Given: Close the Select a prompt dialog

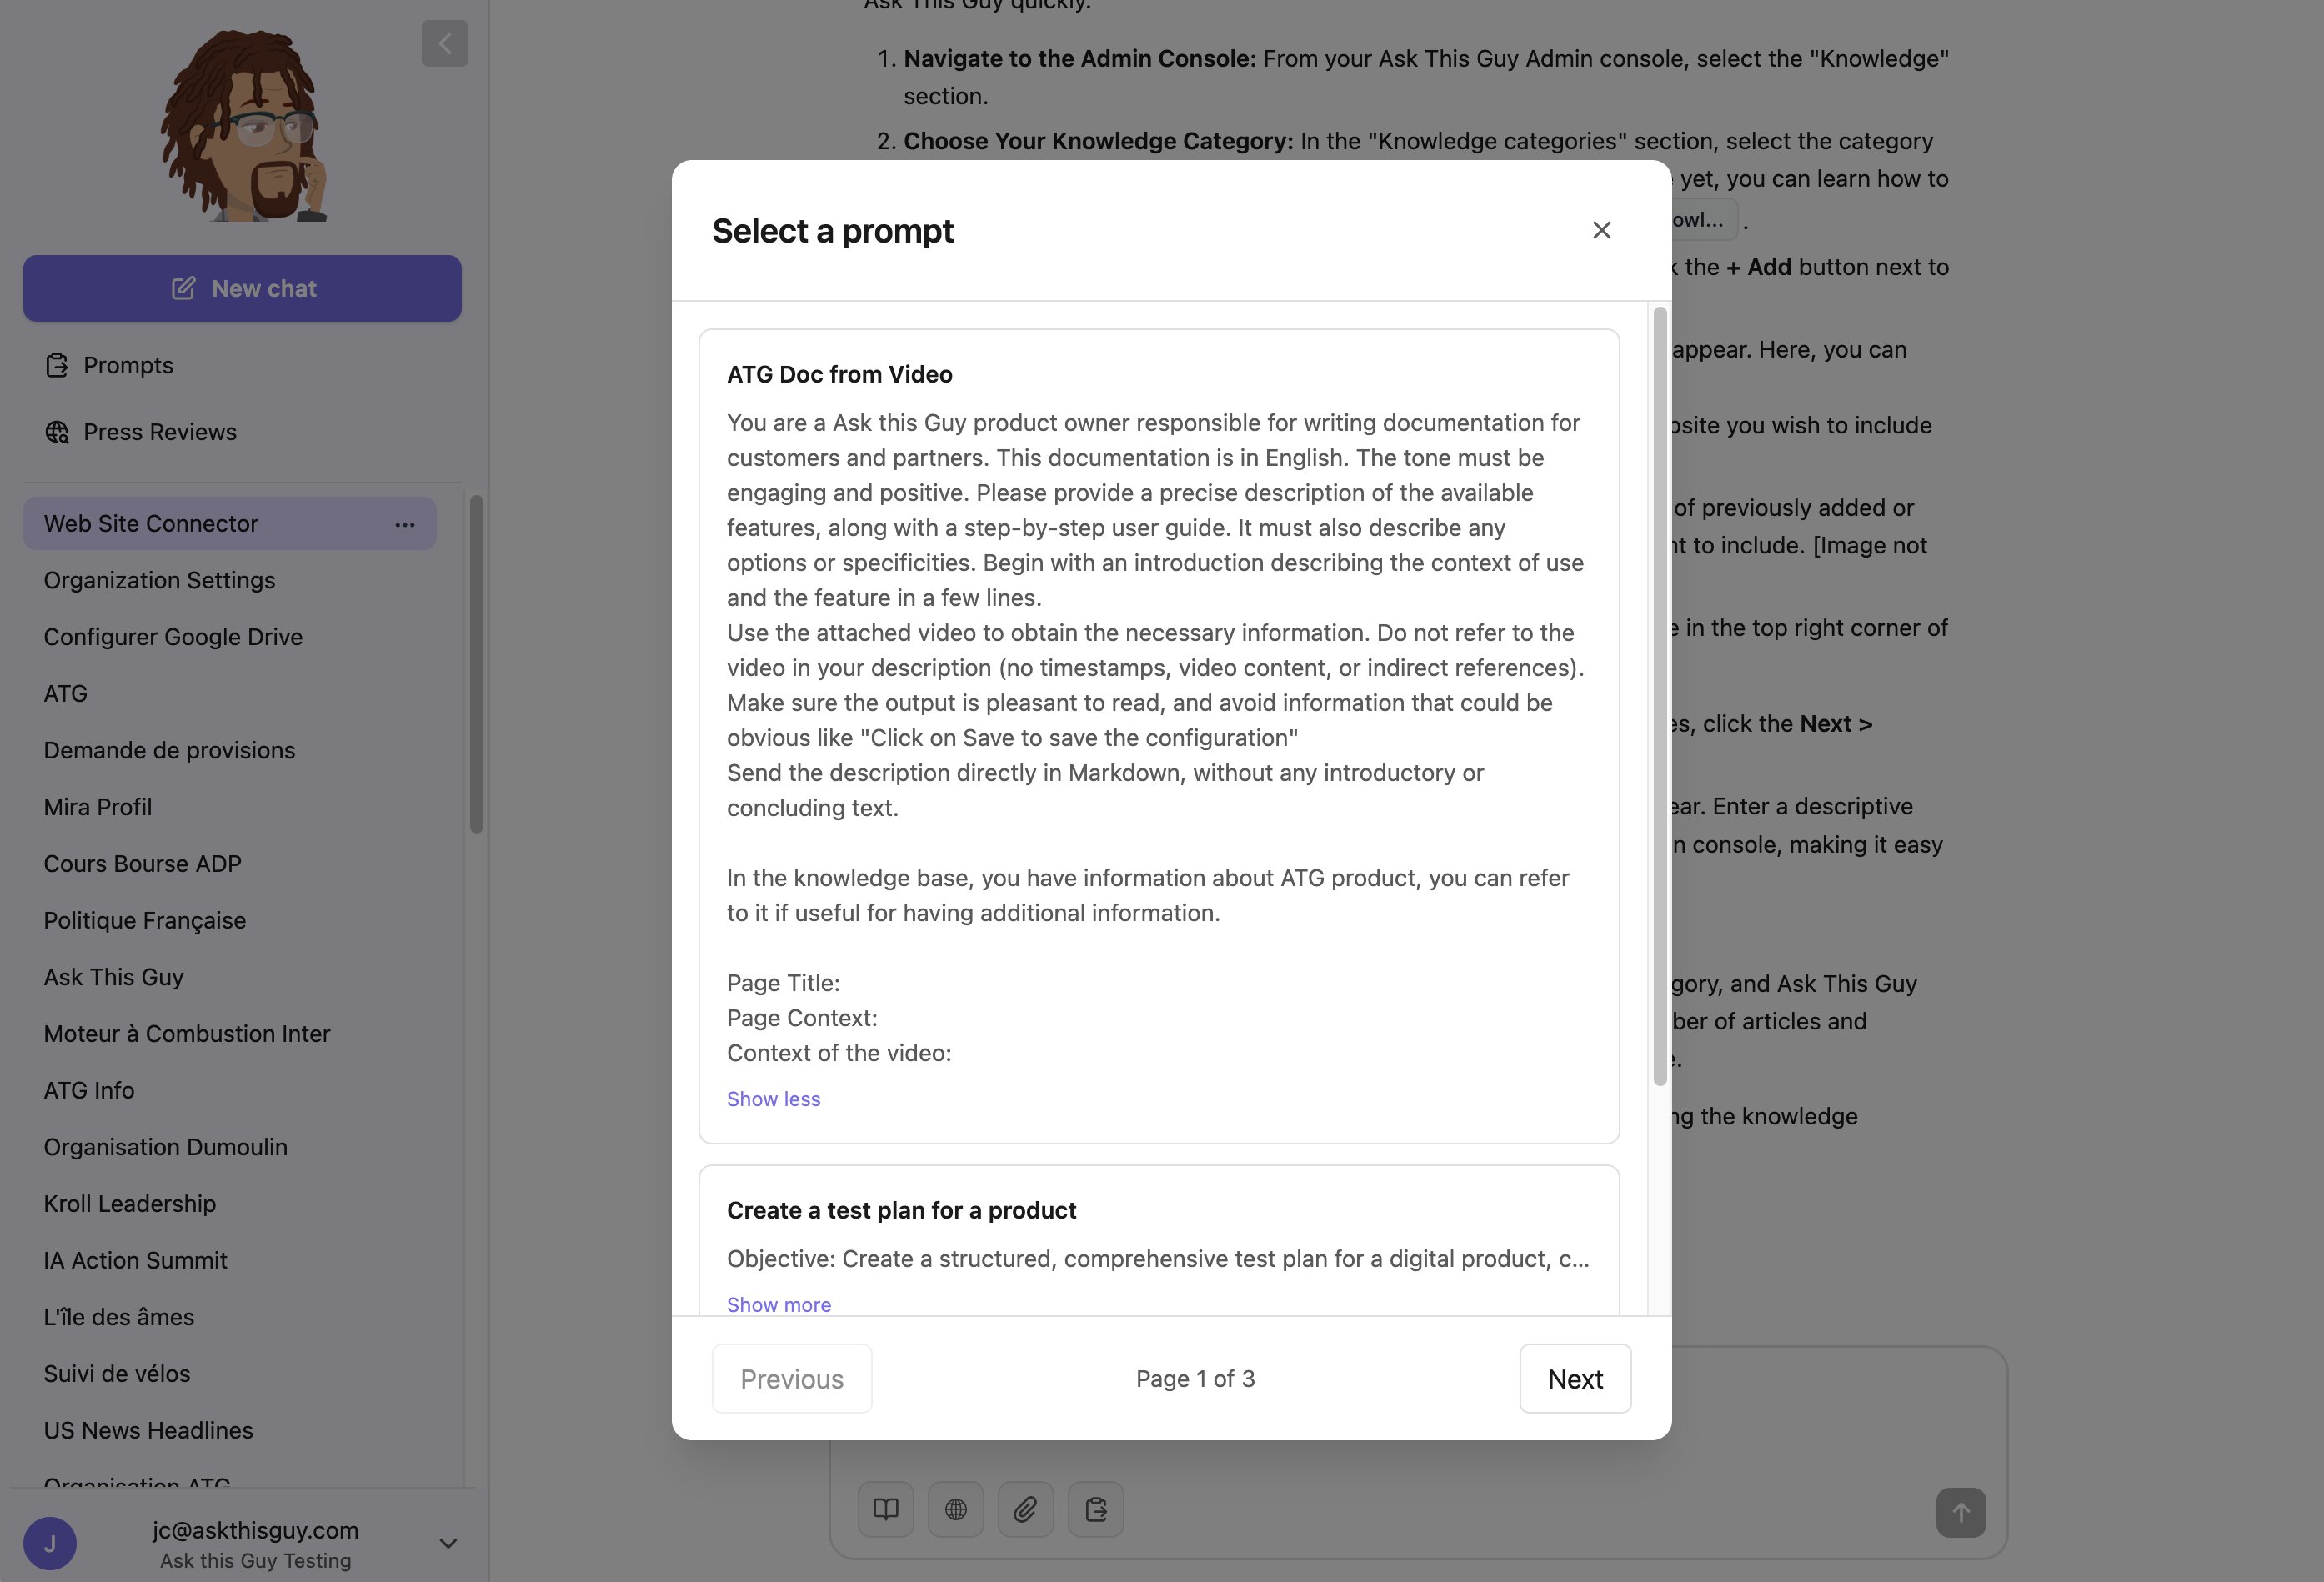Looking at the screenshot, I should [1601, 230].
